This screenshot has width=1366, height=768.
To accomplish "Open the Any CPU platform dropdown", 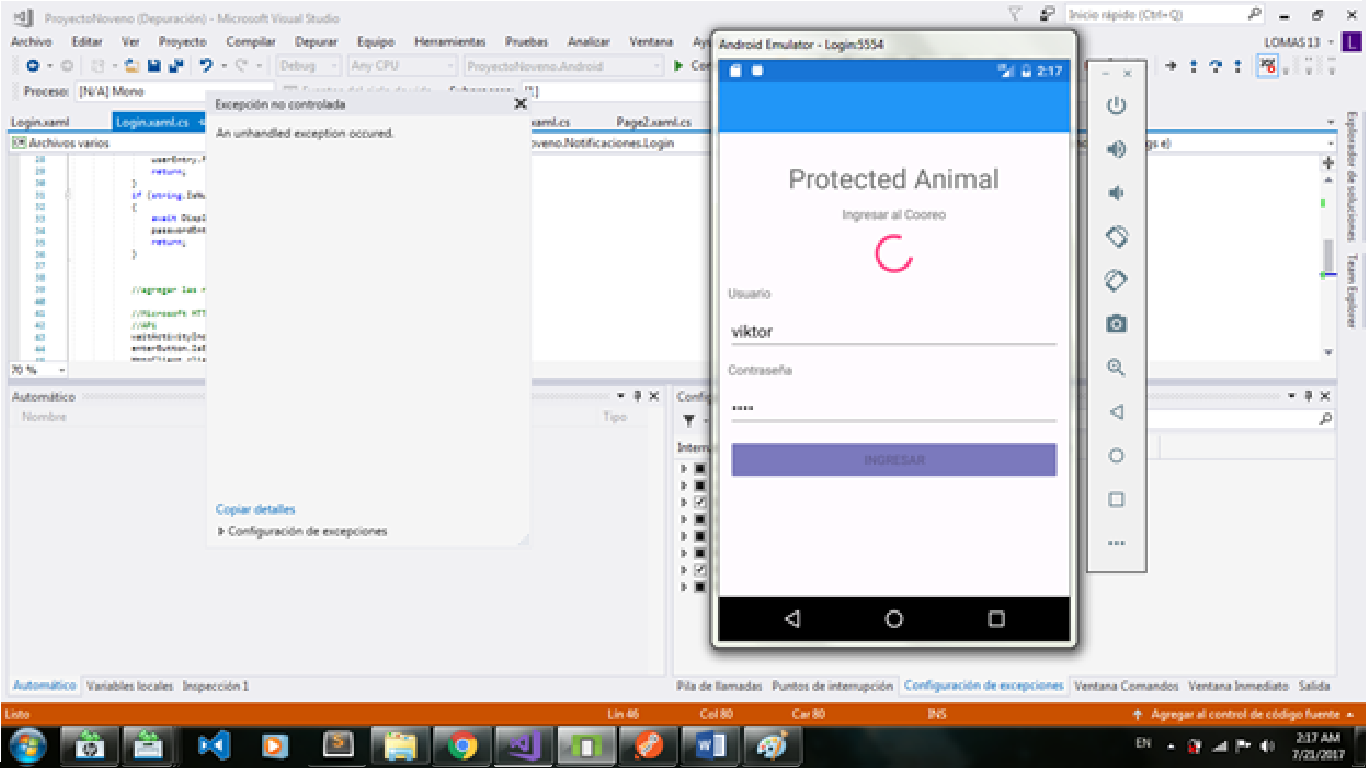I will point(401,66).
